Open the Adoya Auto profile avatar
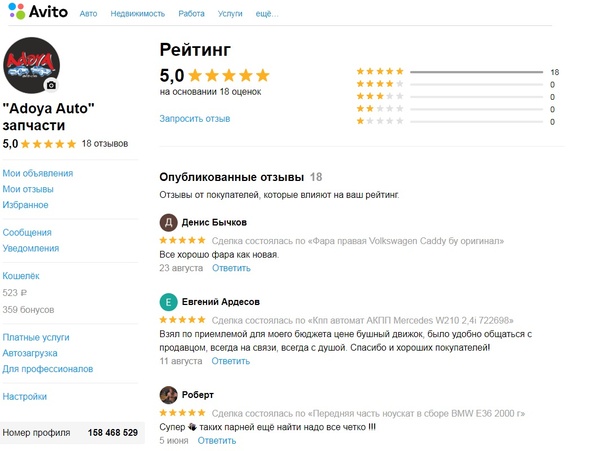Screen dimensions: 616x451 [31, 65]
